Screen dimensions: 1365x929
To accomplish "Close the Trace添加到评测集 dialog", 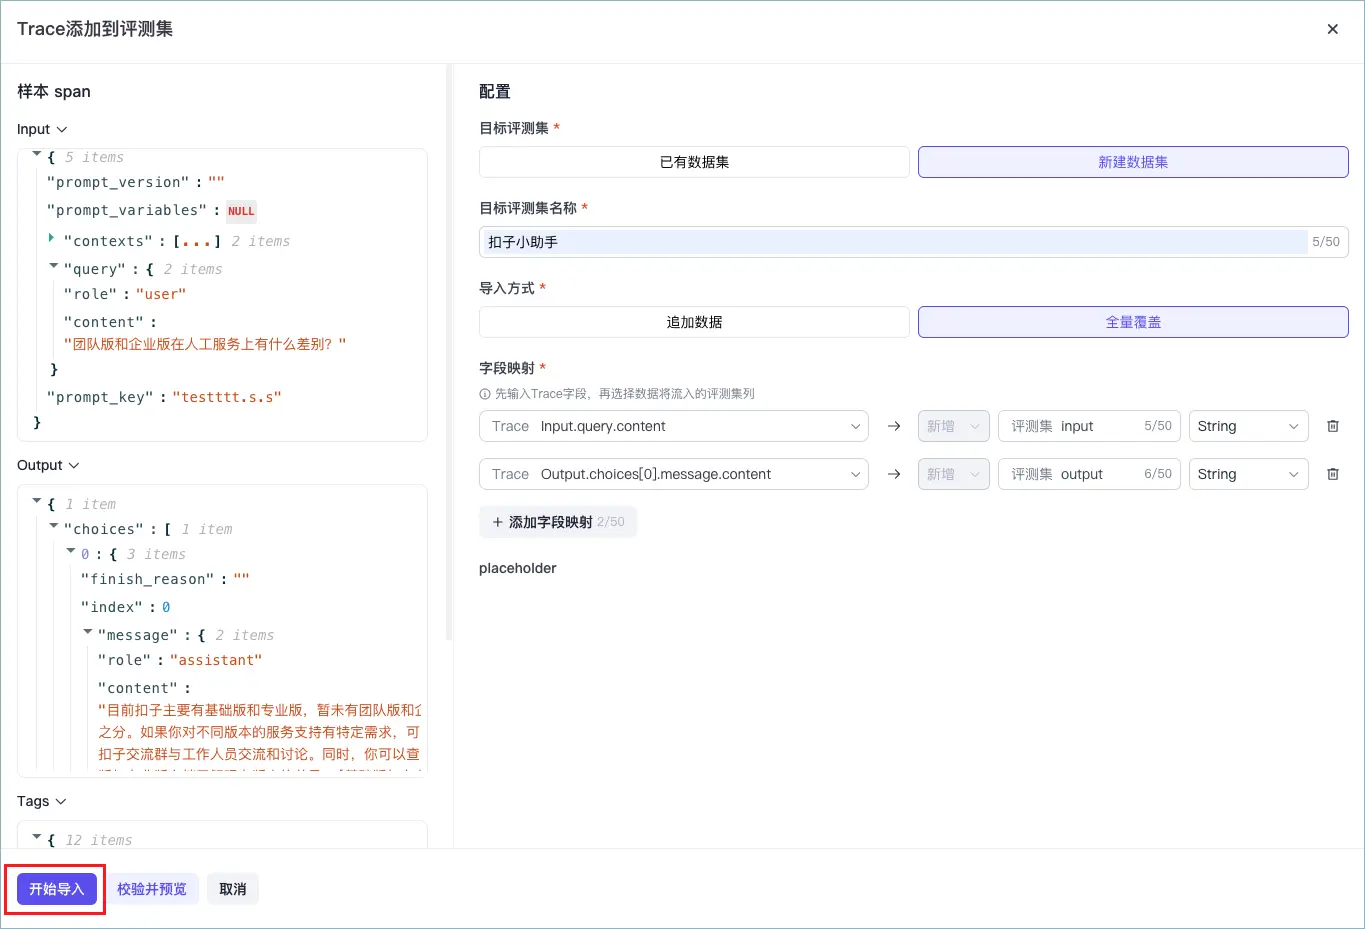I will coord(1332,29).
